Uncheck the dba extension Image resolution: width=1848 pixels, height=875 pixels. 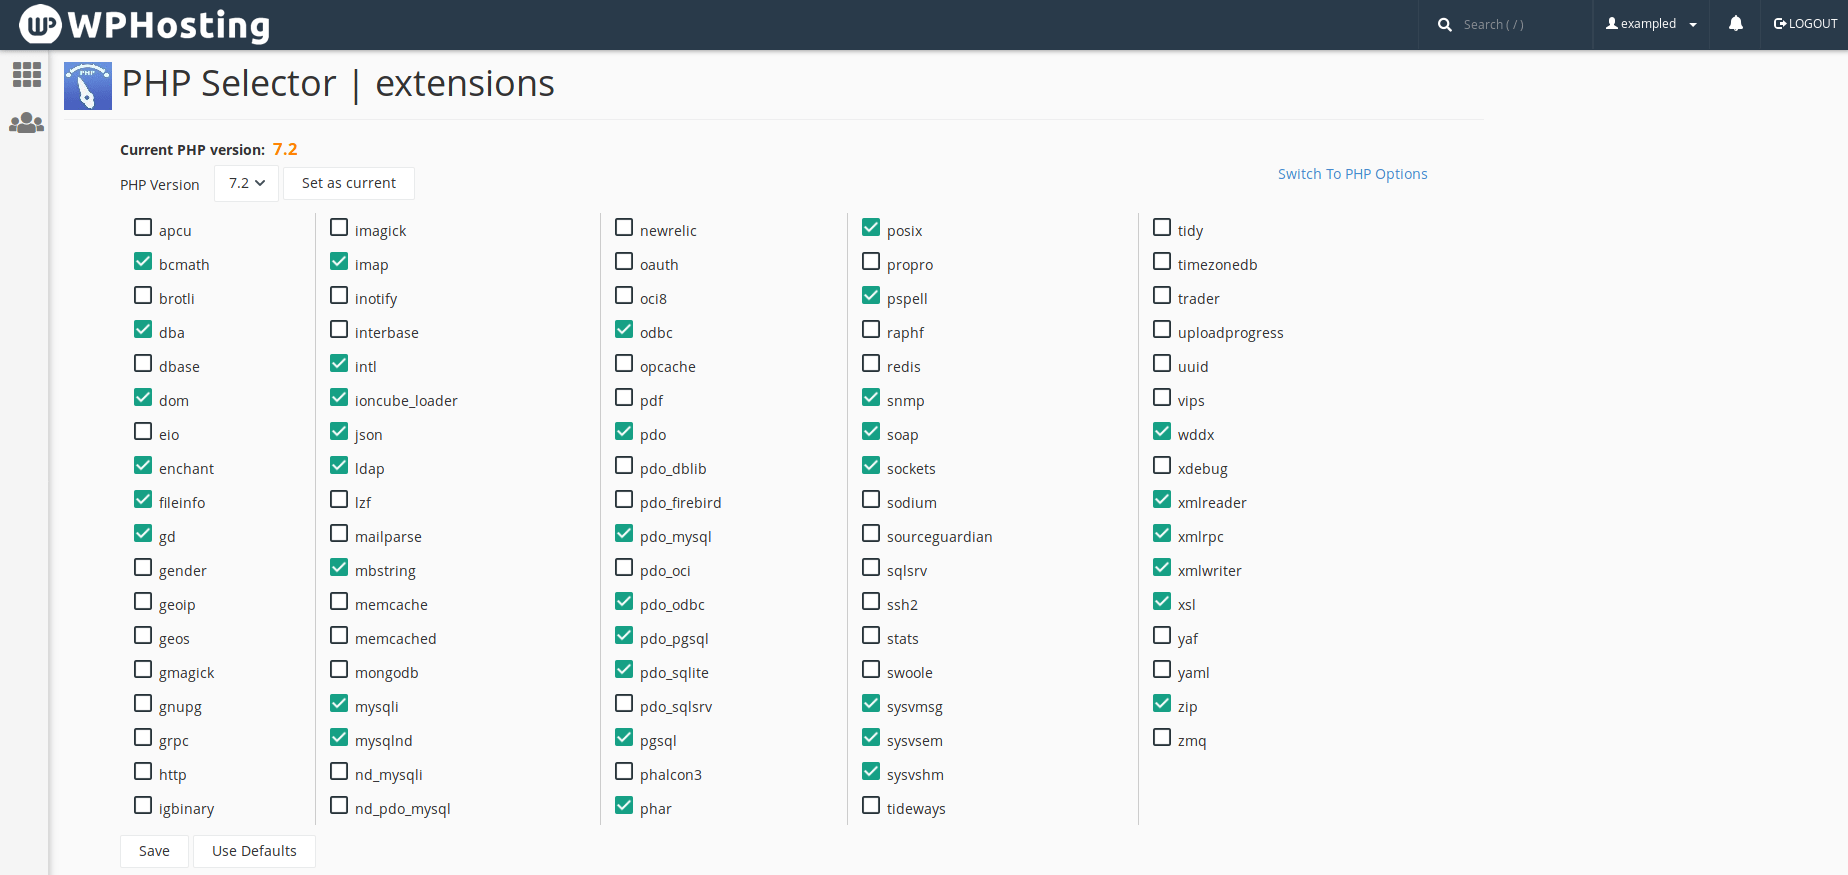[x=143, y=330]
